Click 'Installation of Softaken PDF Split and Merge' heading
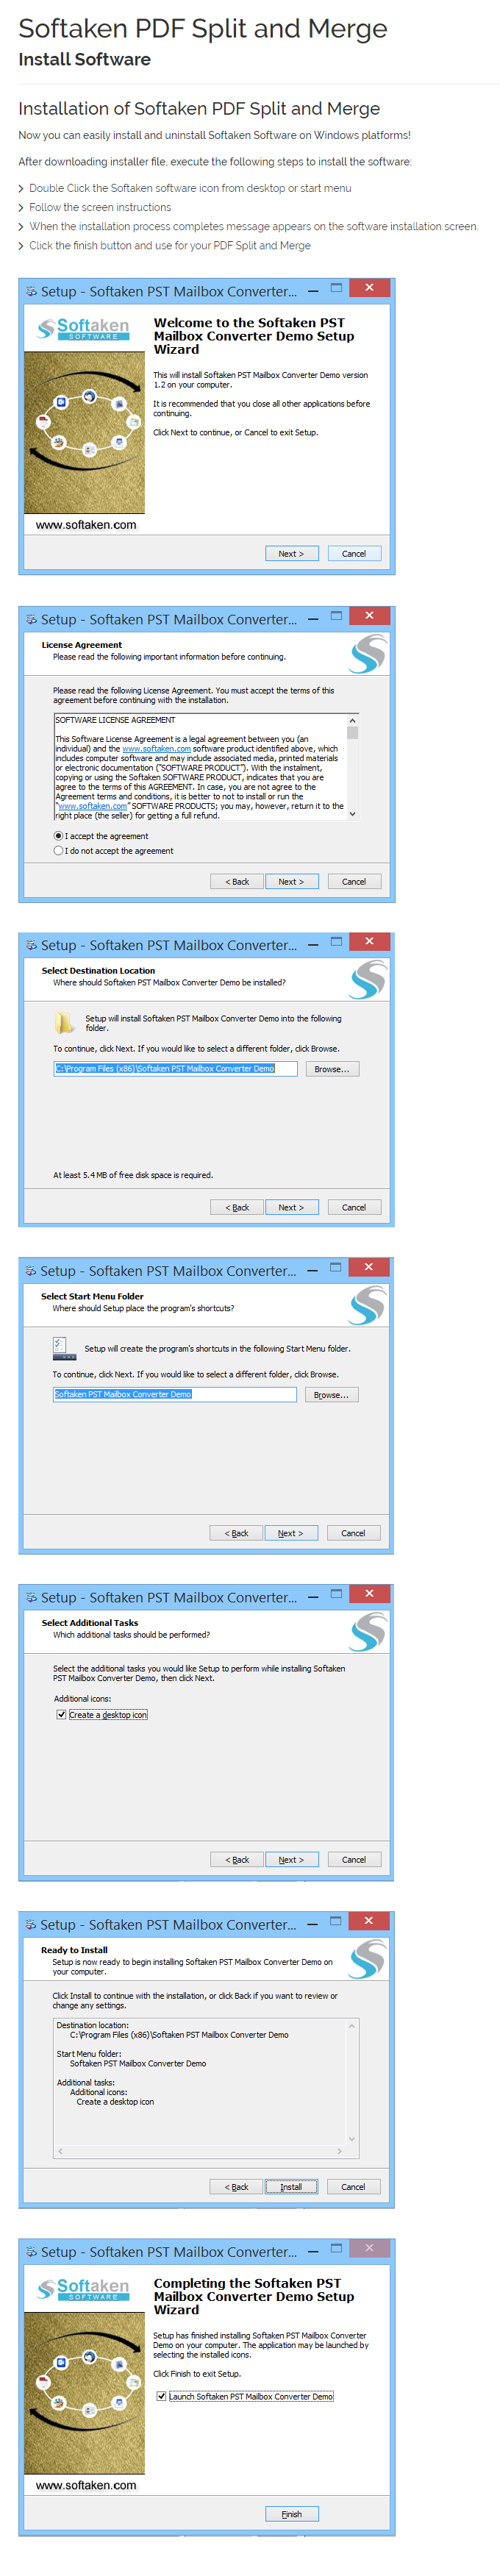Screen dimensions: 500x2576 pyautogui.click(x=199, y=108)
